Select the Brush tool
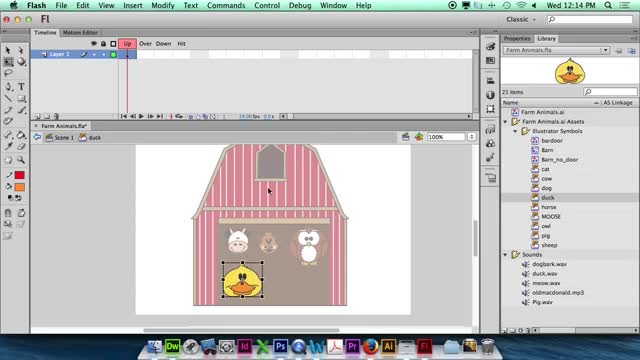This screenshot has width=640, height=360. coord(21,110)
